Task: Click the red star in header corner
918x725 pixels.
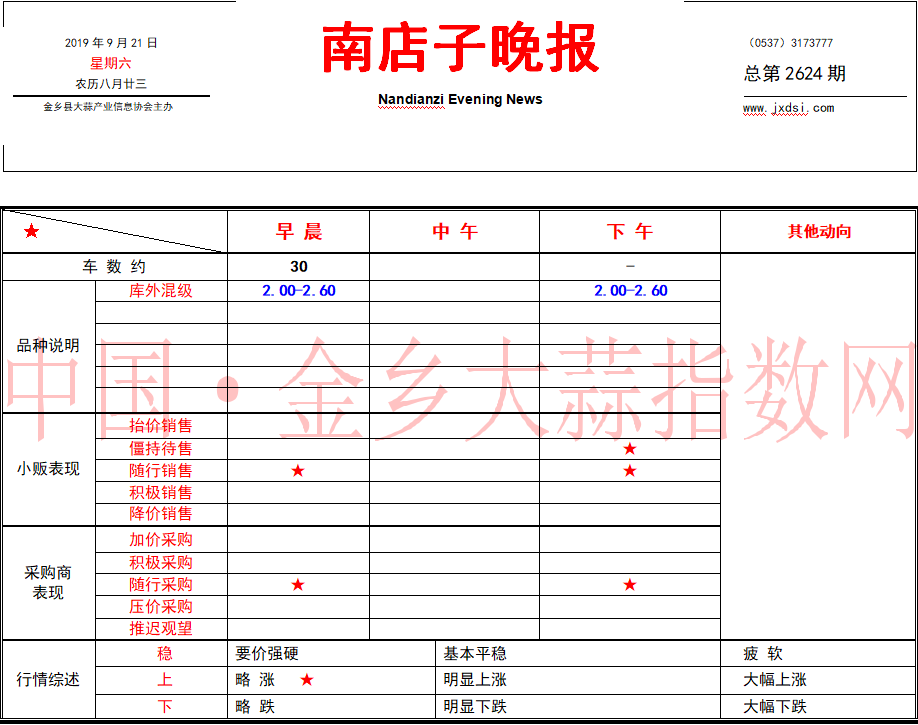Action: (32, 231)
